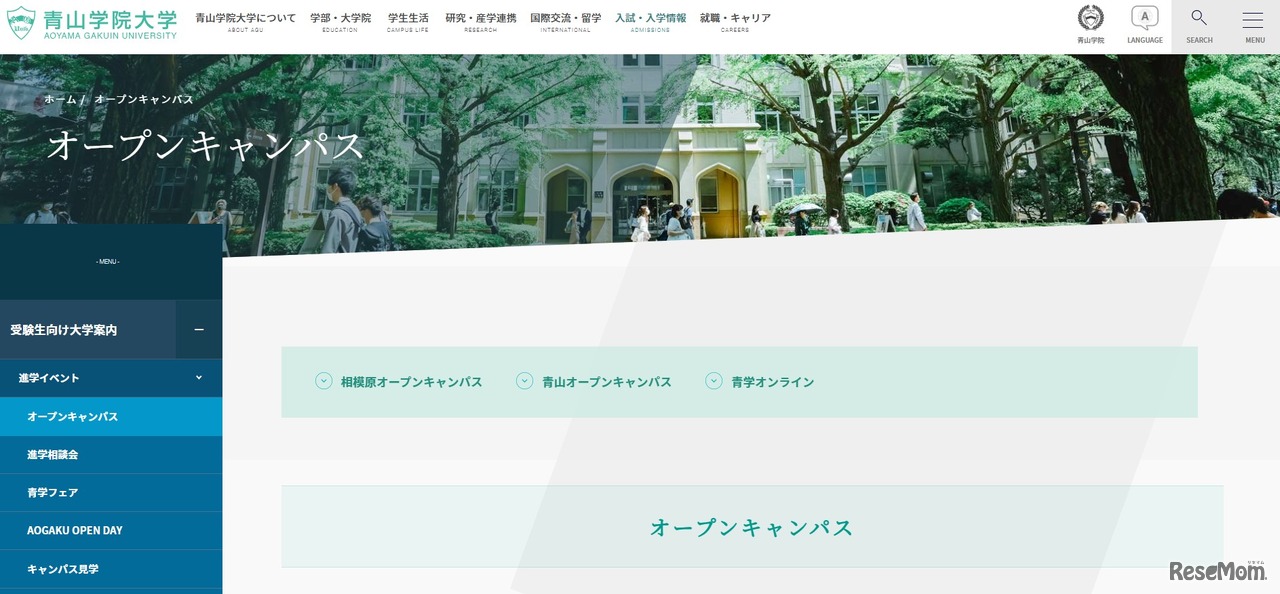Open 学生生活 menu

point(408,22)
